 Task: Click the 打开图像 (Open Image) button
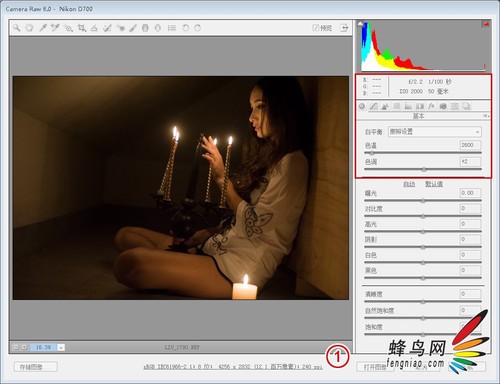pos(374,367)
